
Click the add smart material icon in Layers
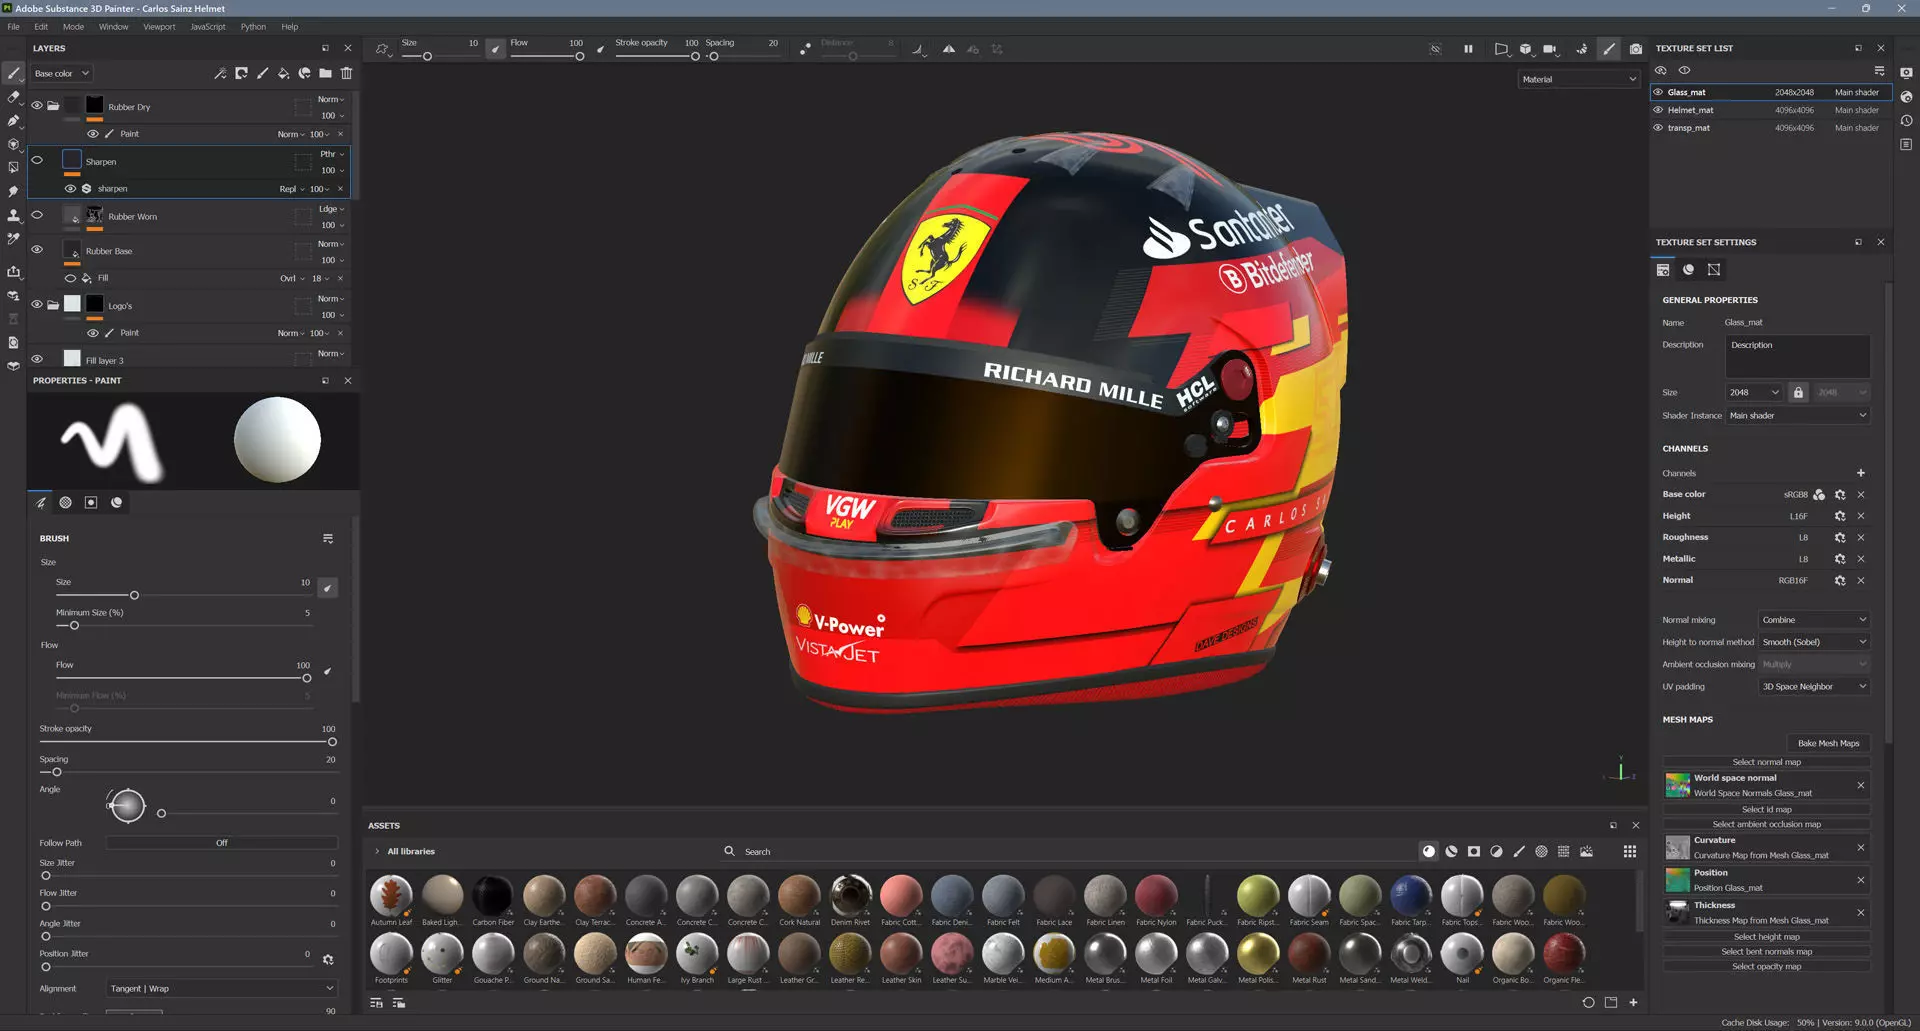(304, 73)
